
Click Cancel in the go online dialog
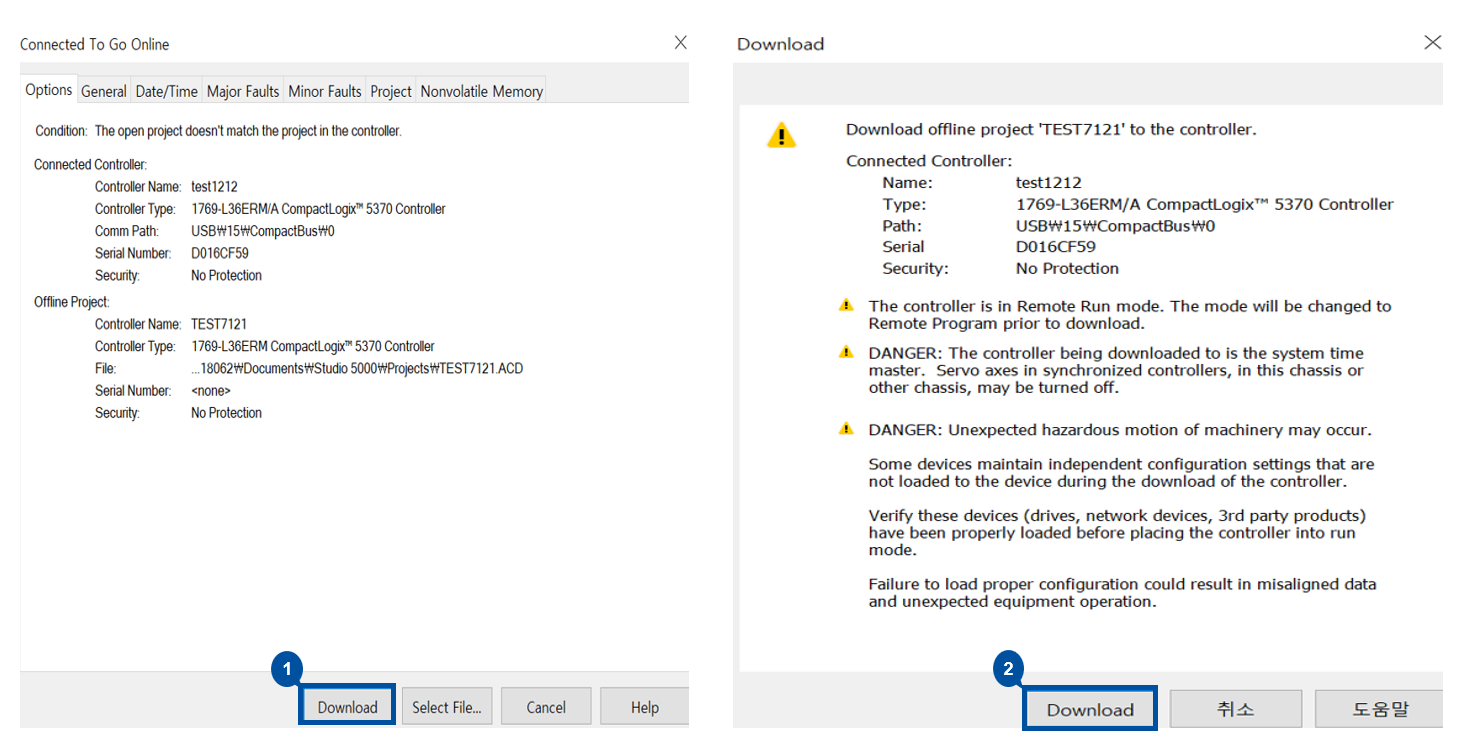[546, 707]
